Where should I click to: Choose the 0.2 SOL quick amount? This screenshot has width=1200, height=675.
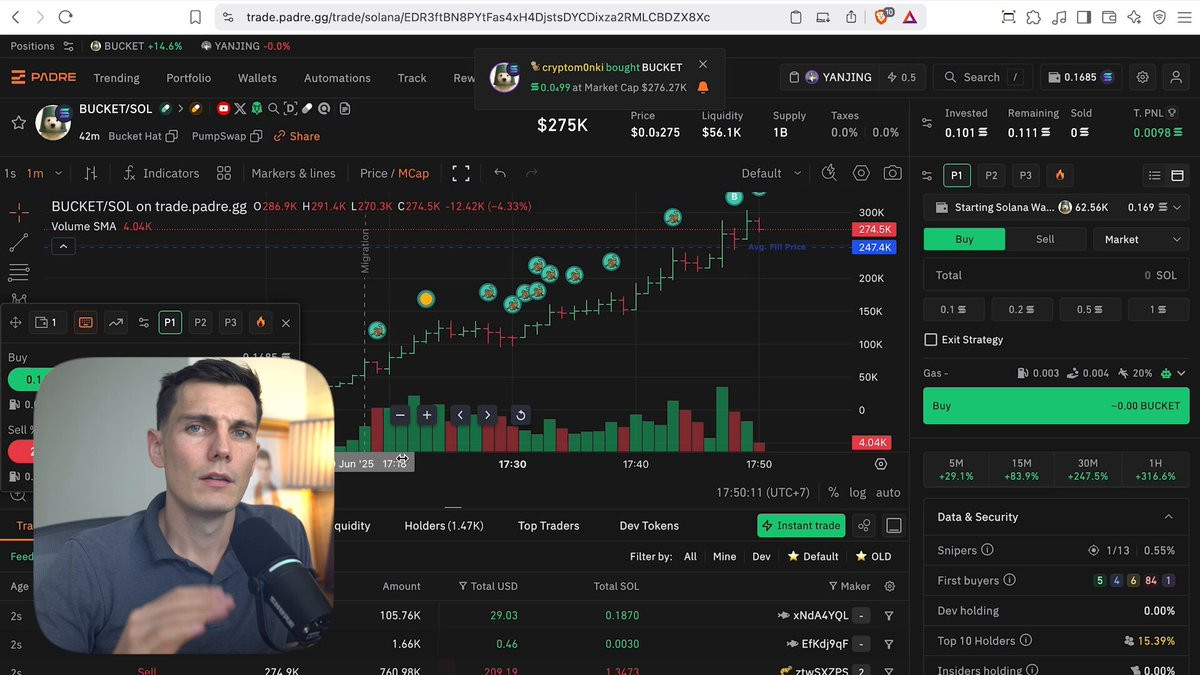click(1022, 309)
